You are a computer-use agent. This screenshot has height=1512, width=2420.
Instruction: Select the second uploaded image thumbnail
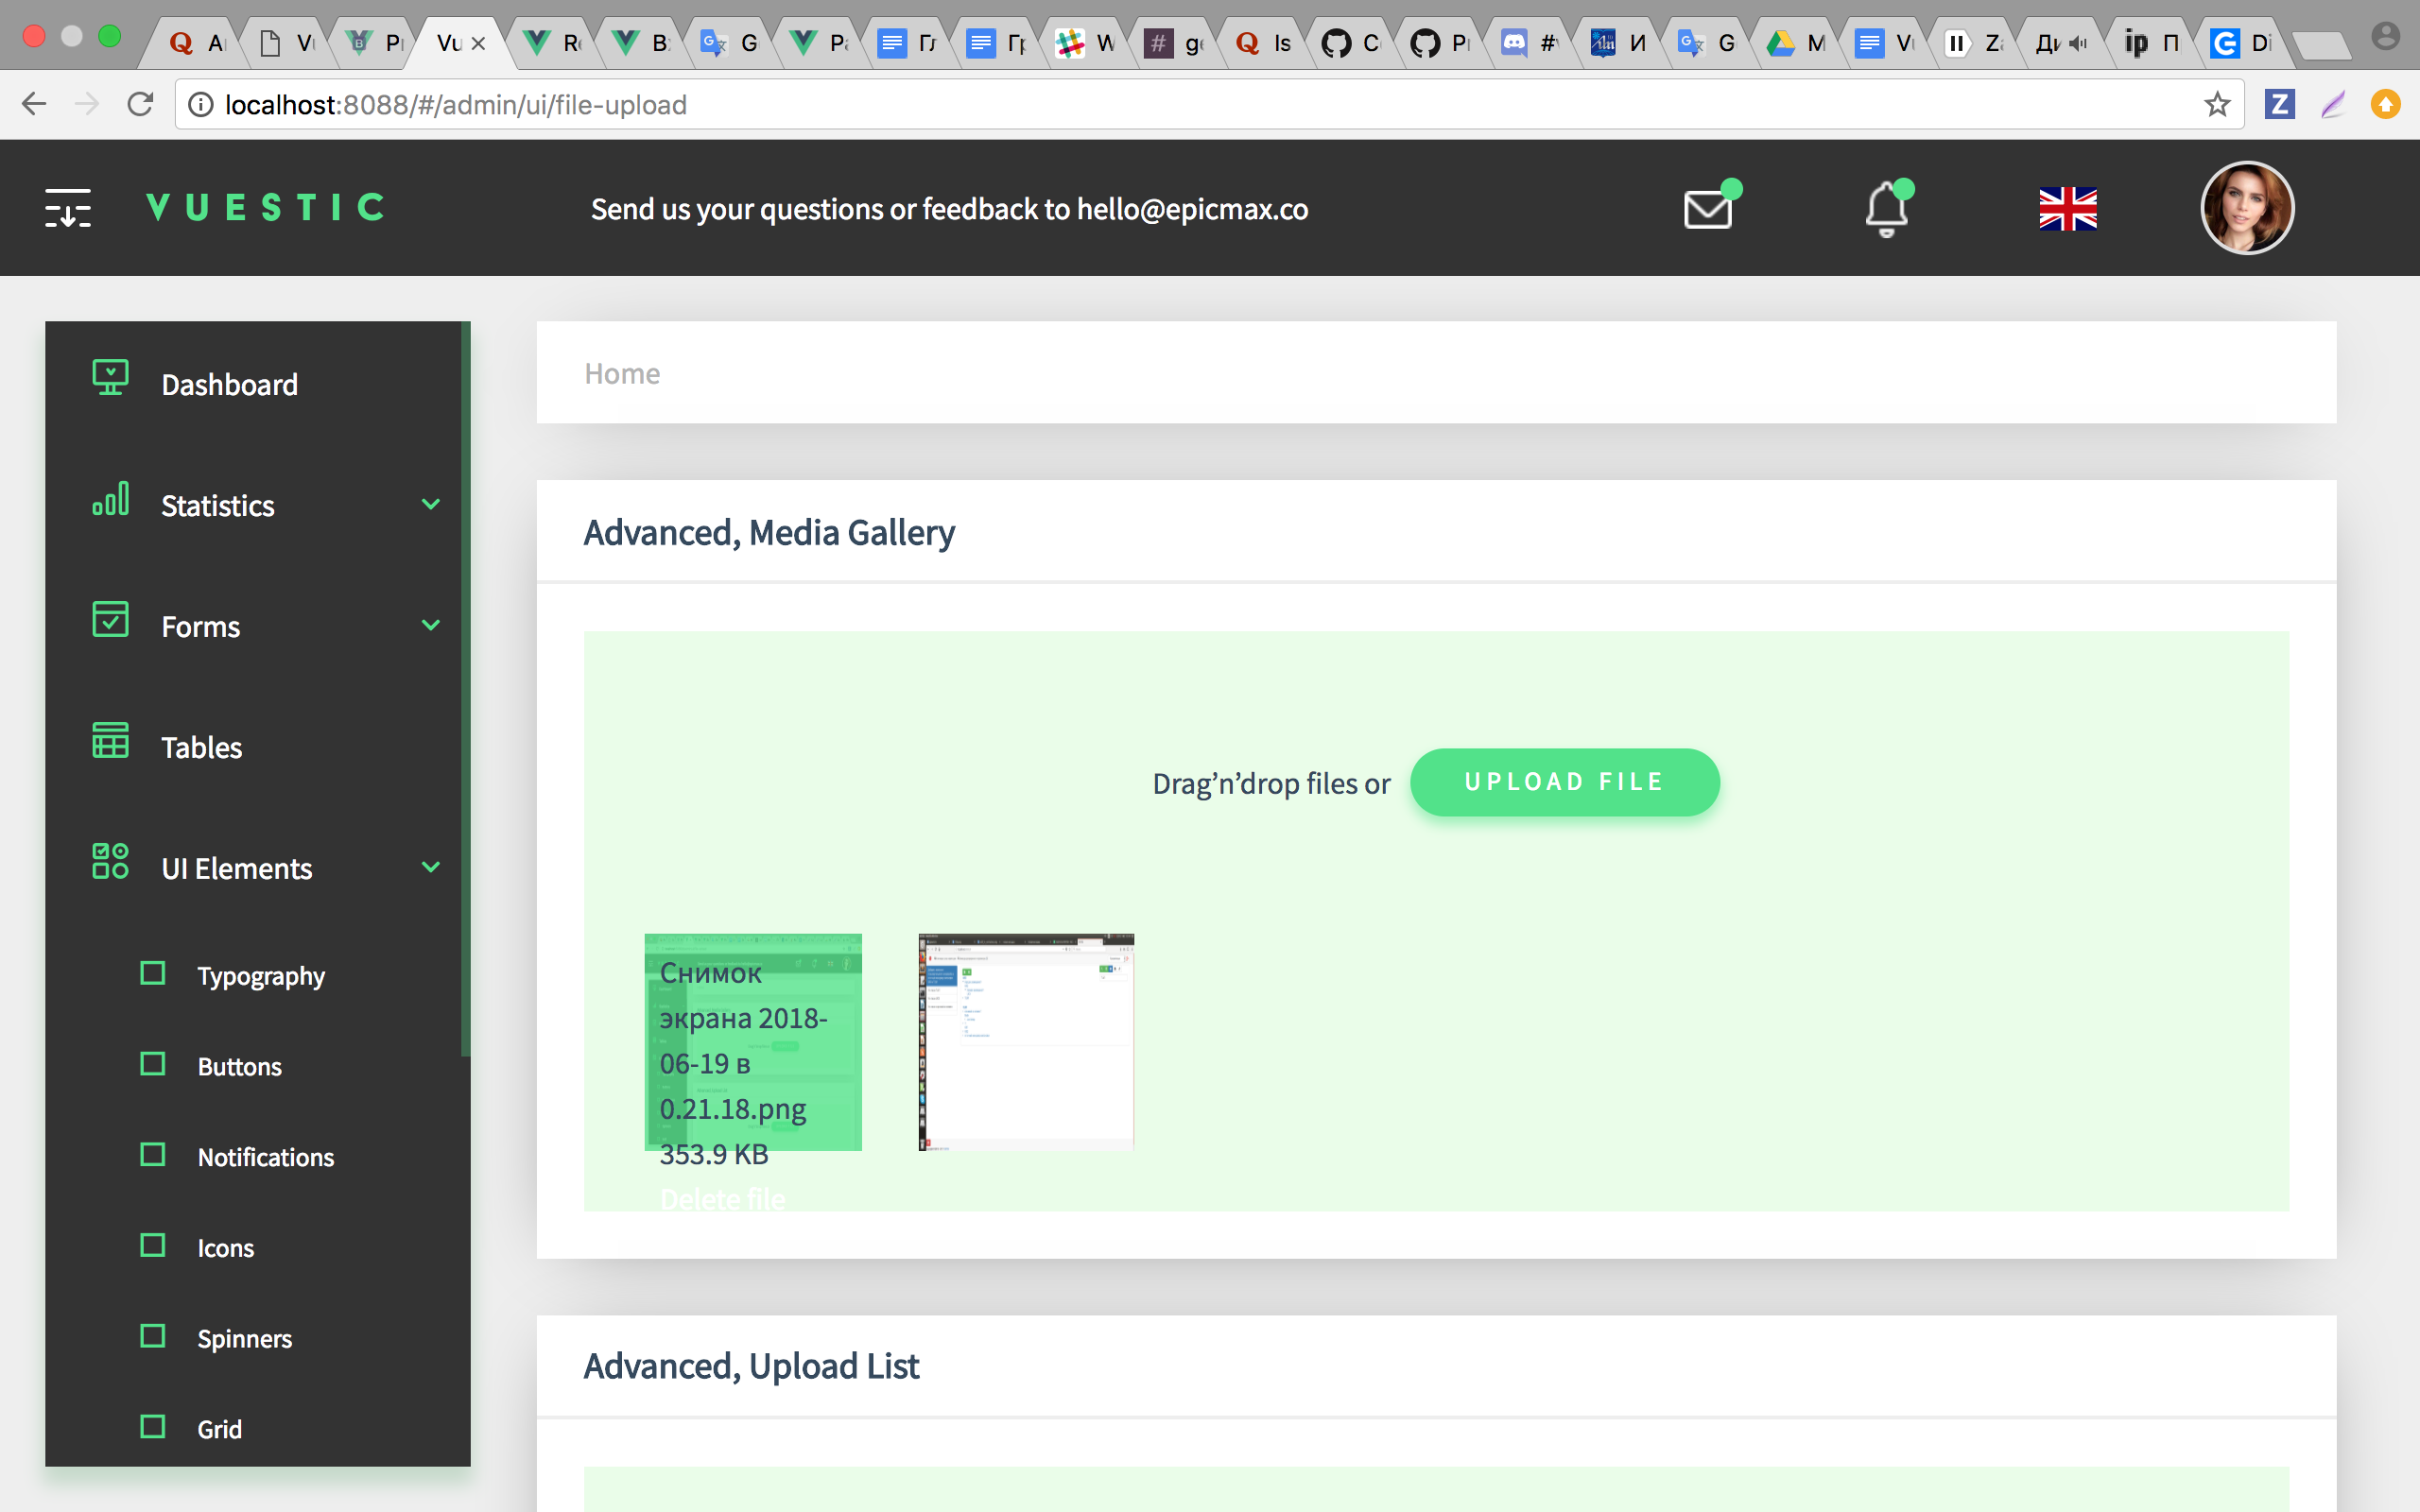pos(1024,1040)
